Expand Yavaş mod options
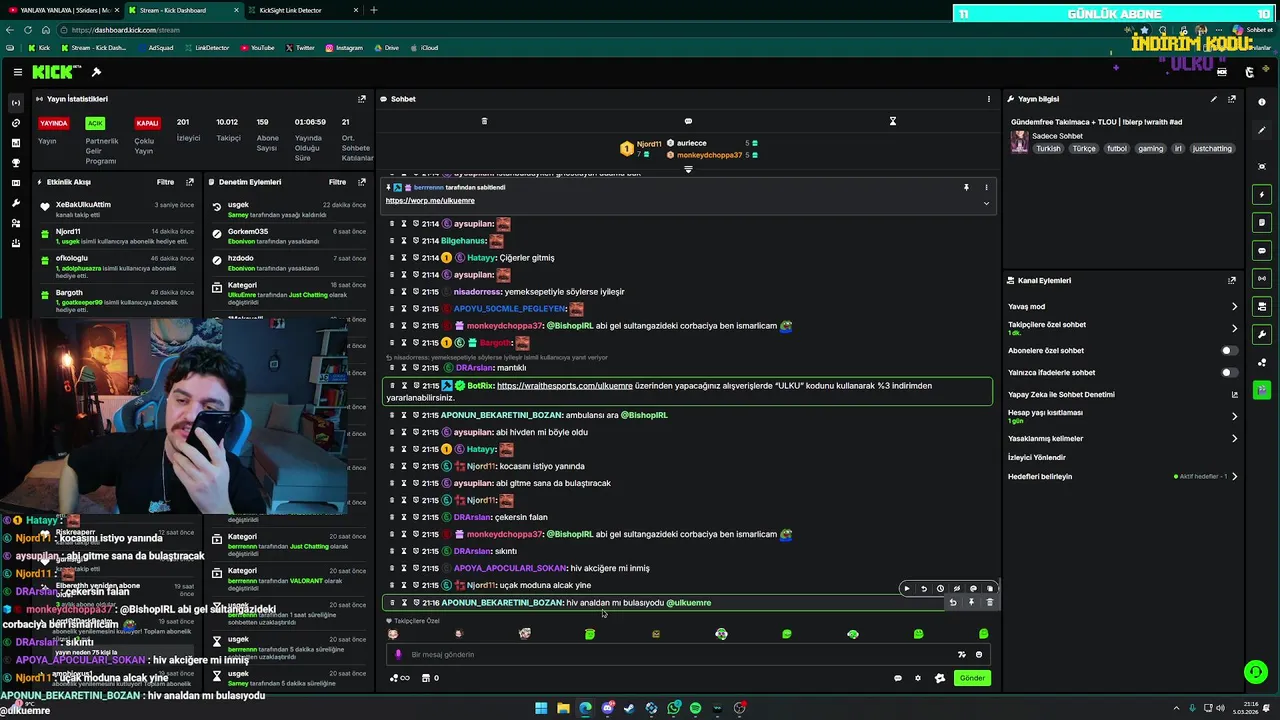The width and height of the screenshot is (1280, 720). click(1234, 307)
